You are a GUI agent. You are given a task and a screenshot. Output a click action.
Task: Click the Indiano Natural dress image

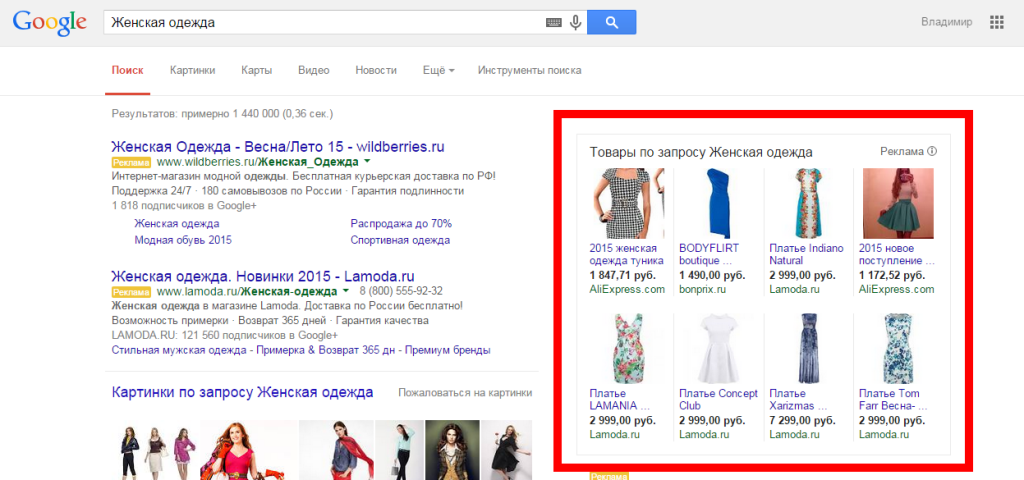[x=808, y=203]
